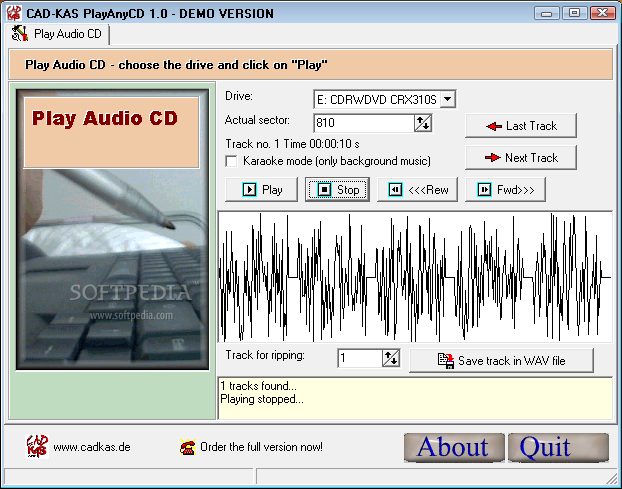
Task: Minimize the PlayAnyCD window
Action: pos(547,13)
